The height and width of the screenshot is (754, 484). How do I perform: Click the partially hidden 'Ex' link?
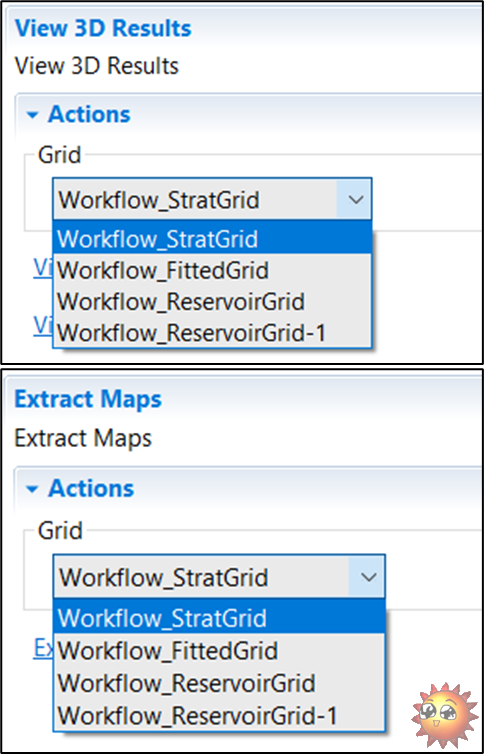click(42, 648)
